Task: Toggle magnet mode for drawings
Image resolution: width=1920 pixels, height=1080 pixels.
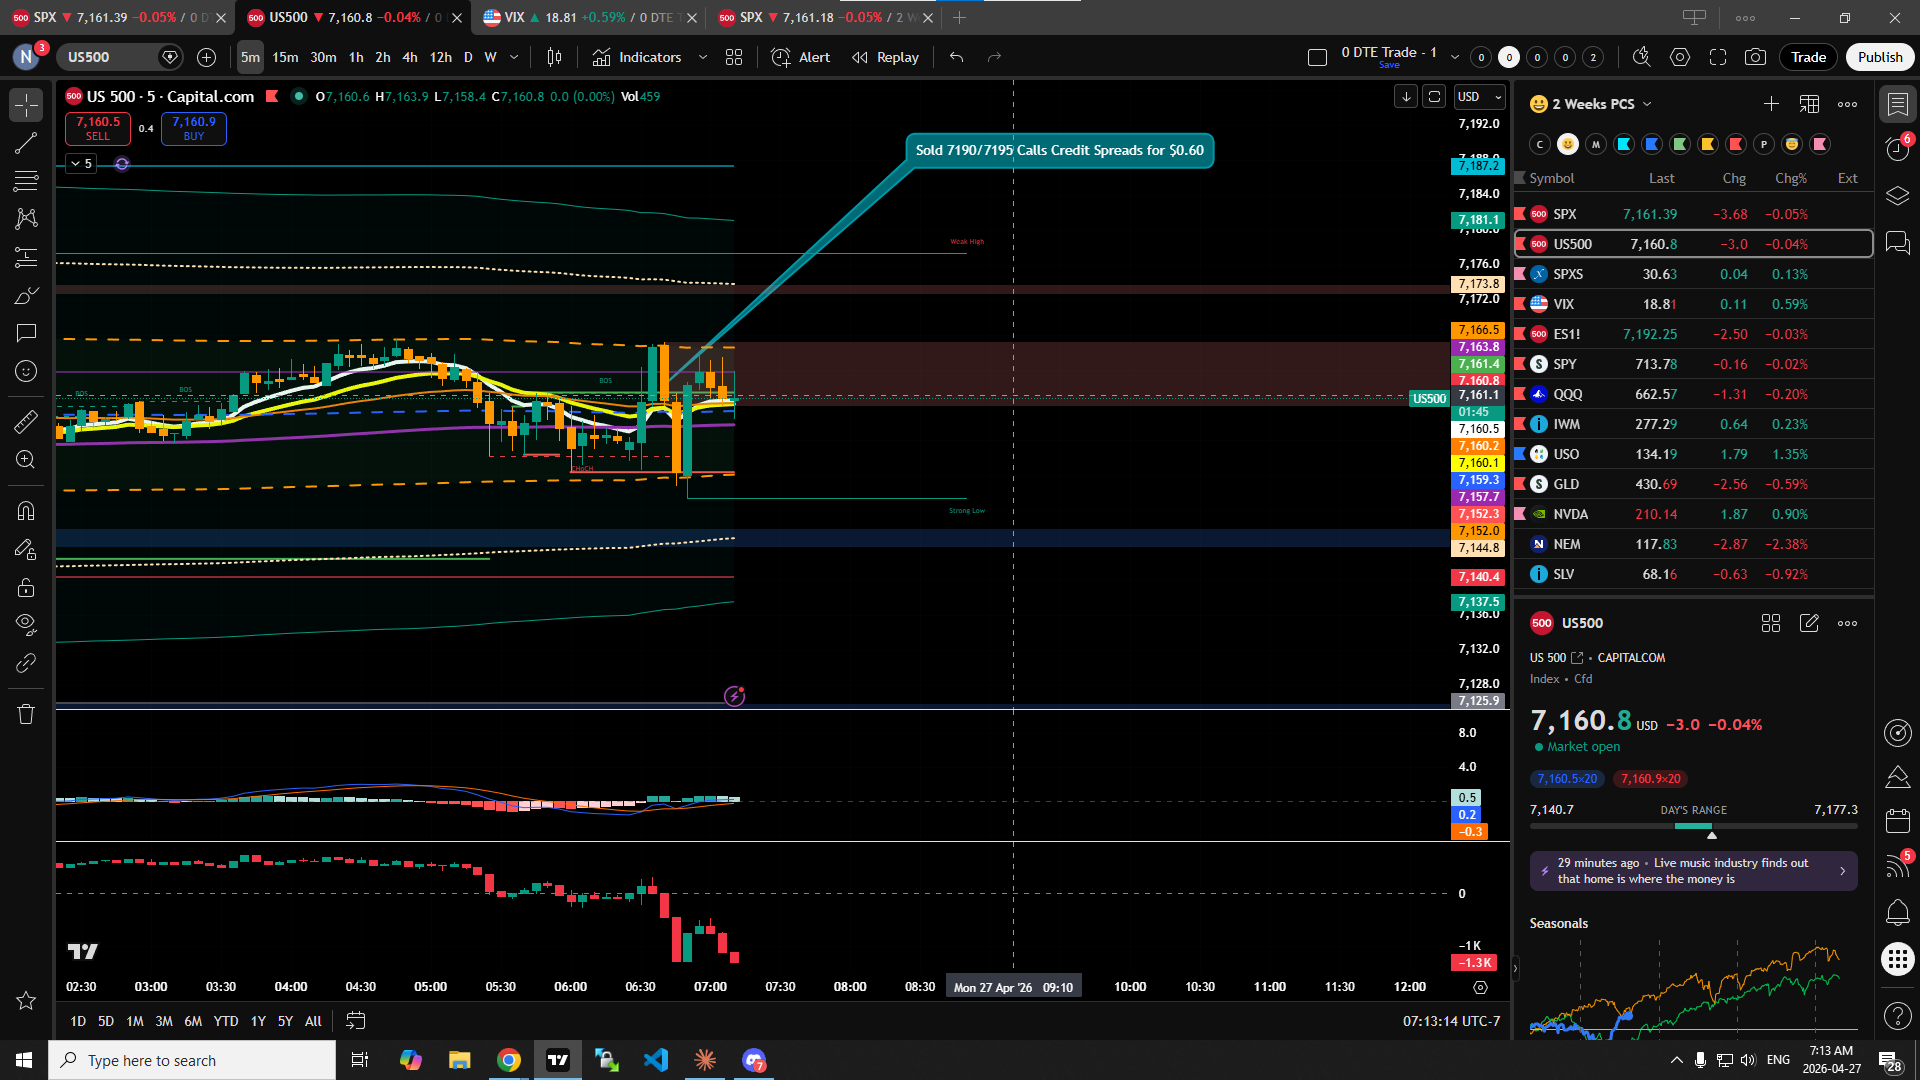Action: point(26,511)
